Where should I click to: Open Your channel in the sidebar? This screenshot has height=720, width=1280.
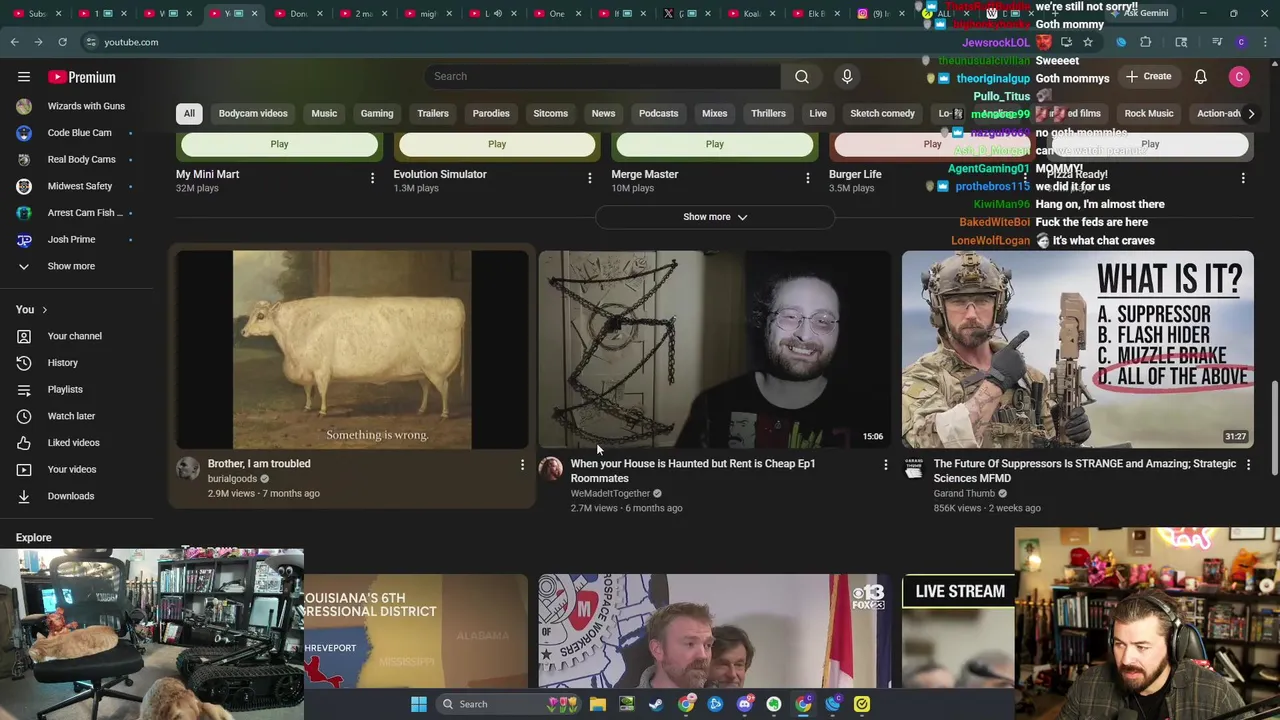[x=76, y=336]
